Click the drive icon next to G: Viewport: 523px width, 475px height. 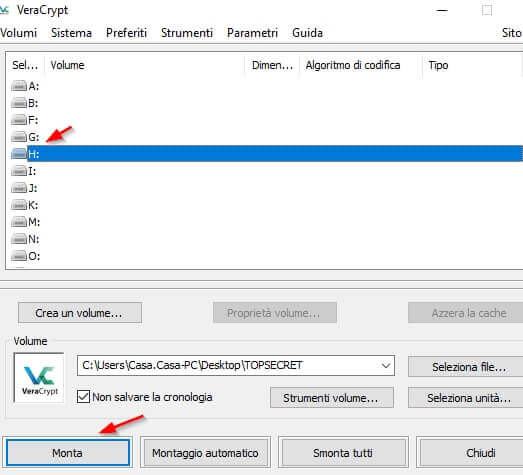(19, 137)
